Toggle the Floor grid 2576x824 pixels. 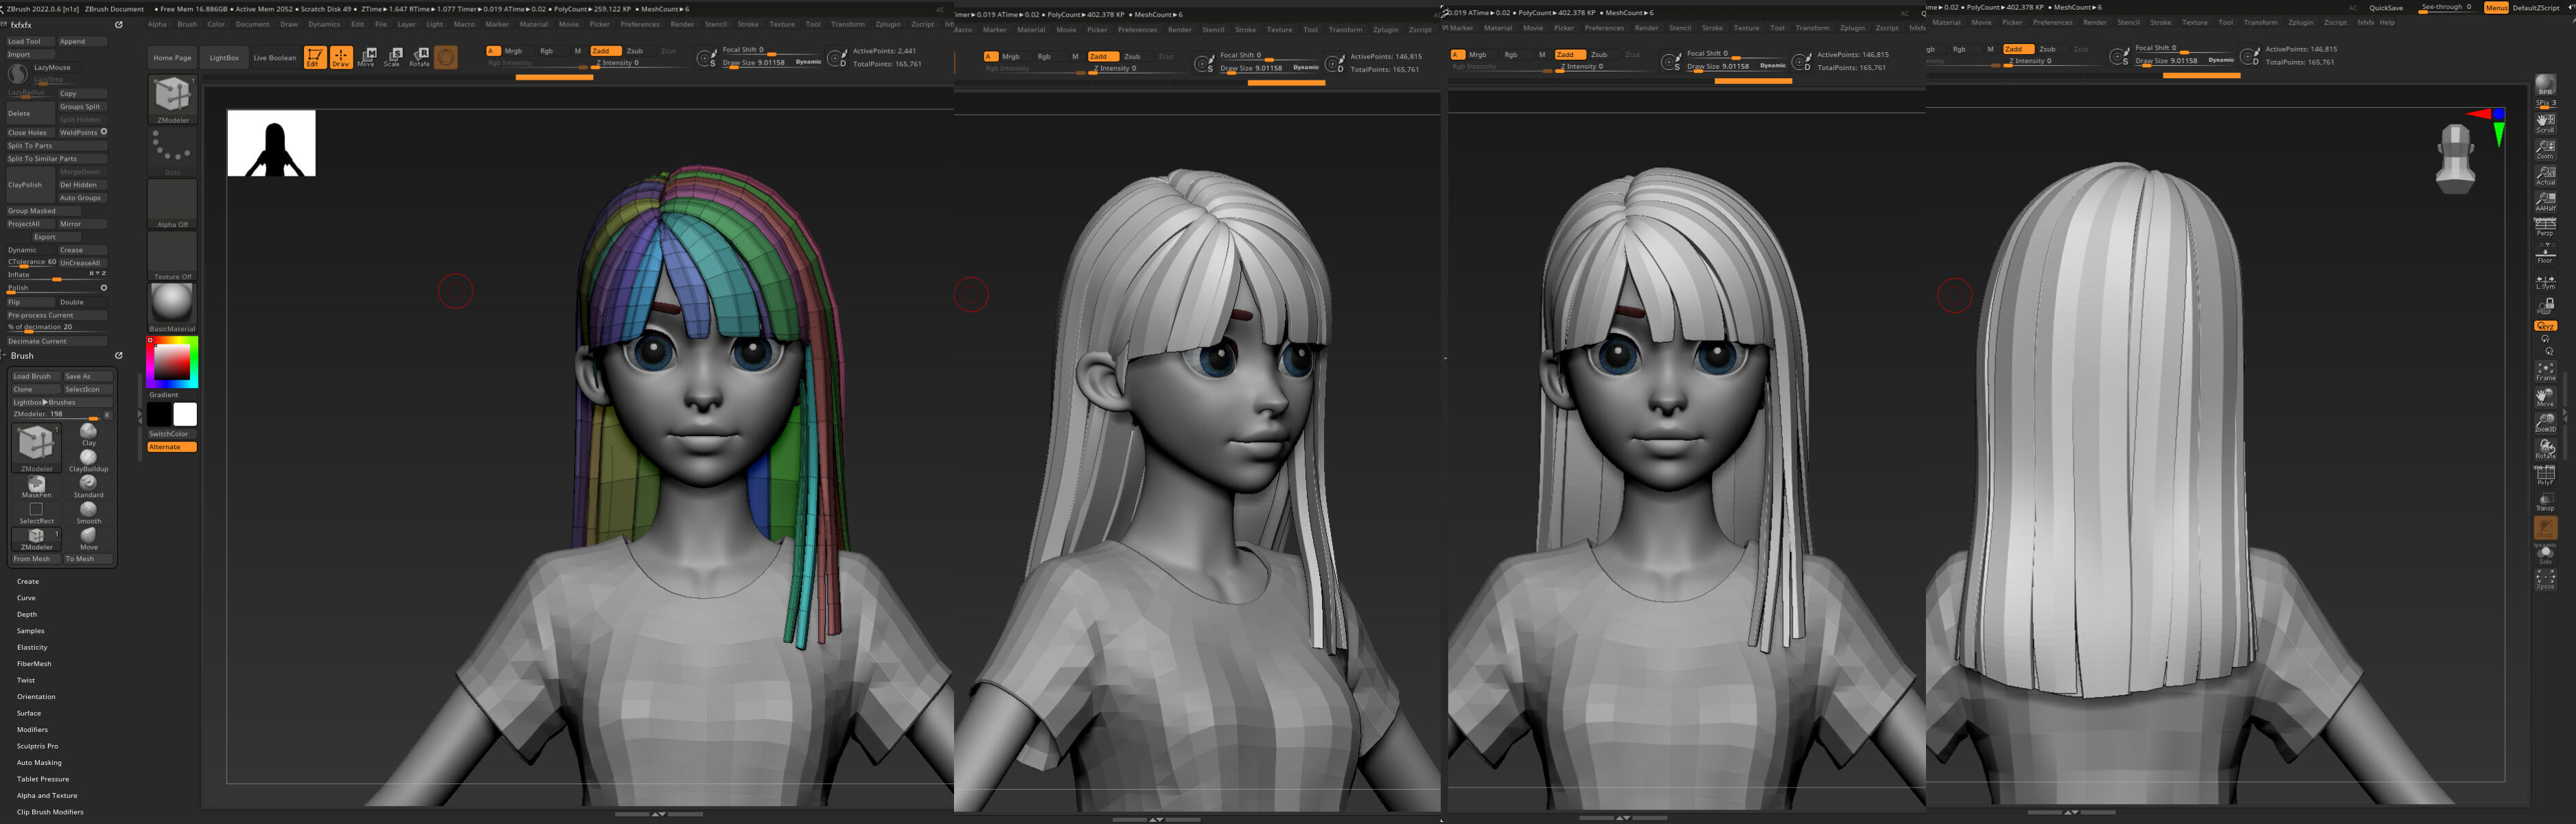[x=2545, y=253]
